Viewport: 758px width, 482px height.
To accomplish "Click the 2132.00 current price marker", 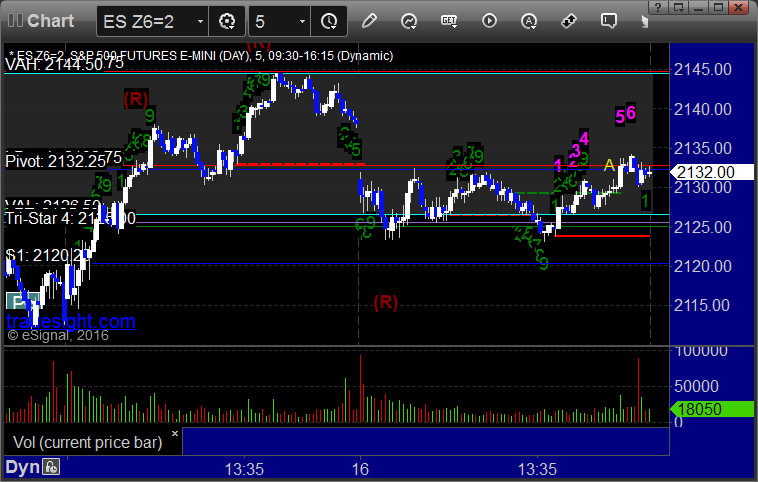I will pos(712,172).
